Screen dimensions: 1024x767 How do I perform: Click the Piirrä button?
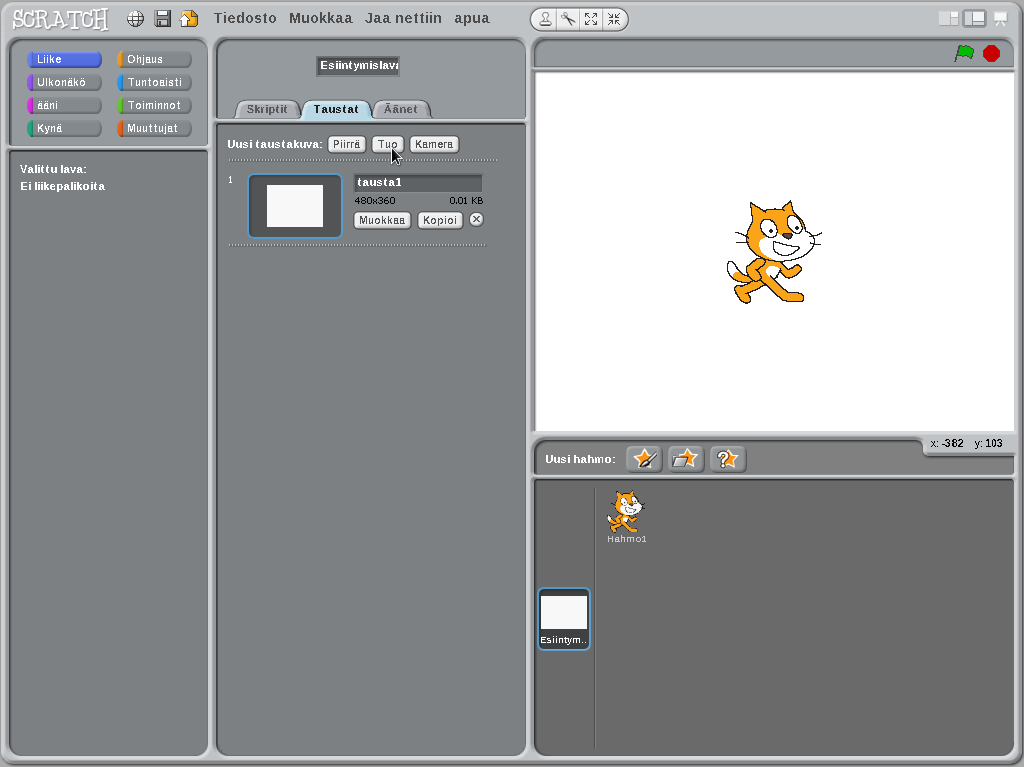[x=346, y=144]
